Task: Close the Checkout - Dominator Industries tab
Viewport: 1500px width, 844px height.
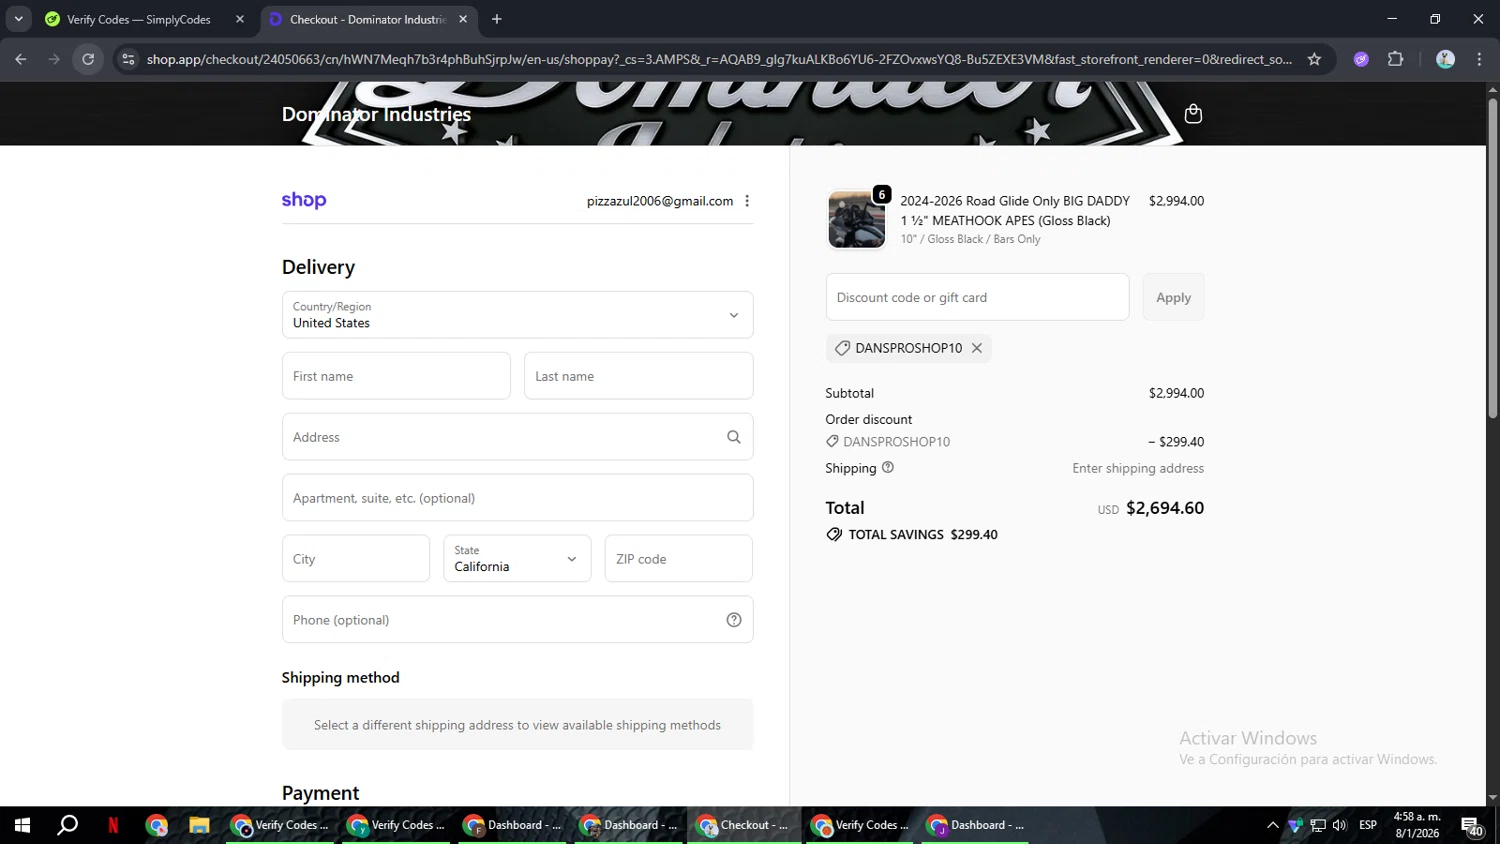Action: [x=463, y=19]
